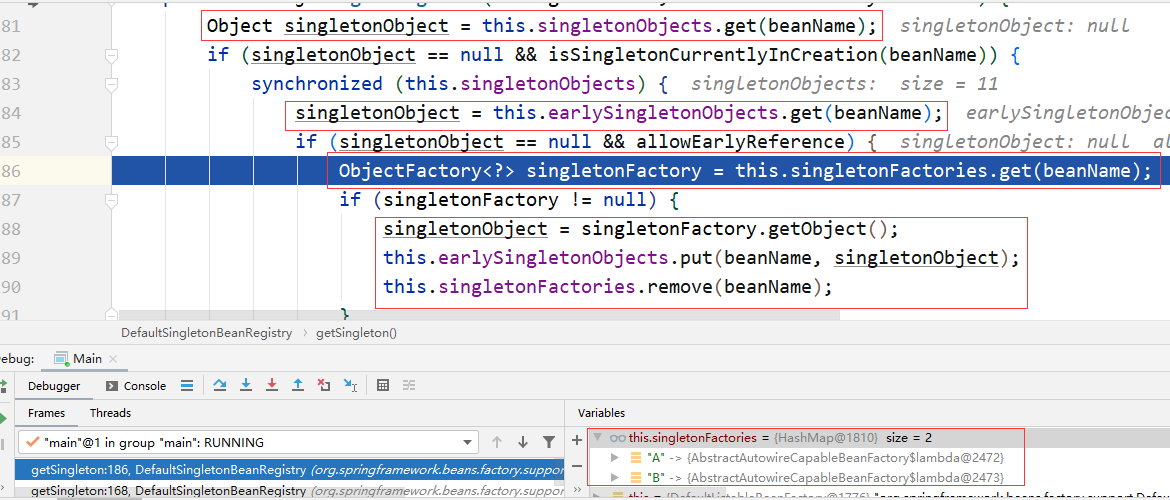Click the Variables panel title
The width and height of the screenshot is (1170, 500).
pyautogui.click(x=601, y=413)
